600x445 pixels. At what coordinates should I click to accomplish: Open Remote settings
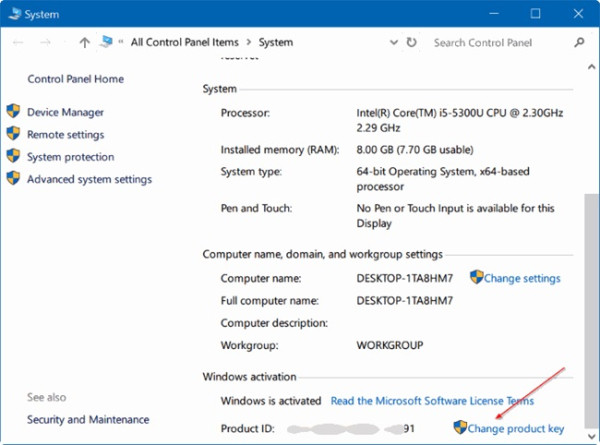pyautogui.click(x=66, y=135)
